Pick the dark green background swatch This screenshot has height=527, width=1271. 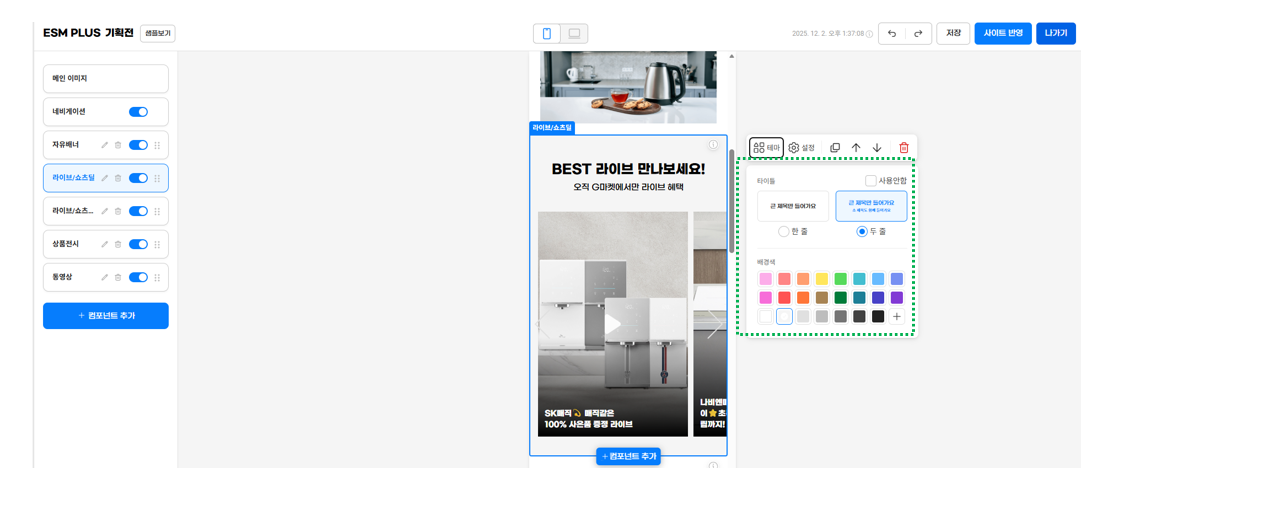(x=841, y=298)
